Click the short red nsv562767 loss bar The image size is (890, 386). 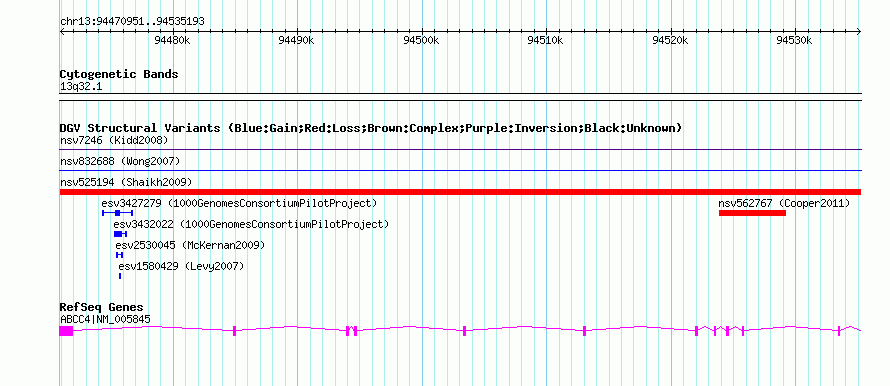pyautogui.click(x=752, y=213)
